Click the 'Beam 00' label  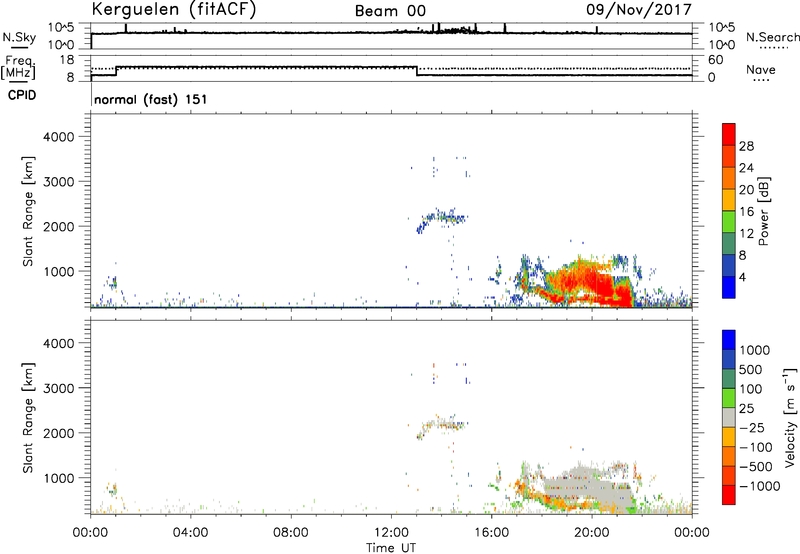pos(390,11)
